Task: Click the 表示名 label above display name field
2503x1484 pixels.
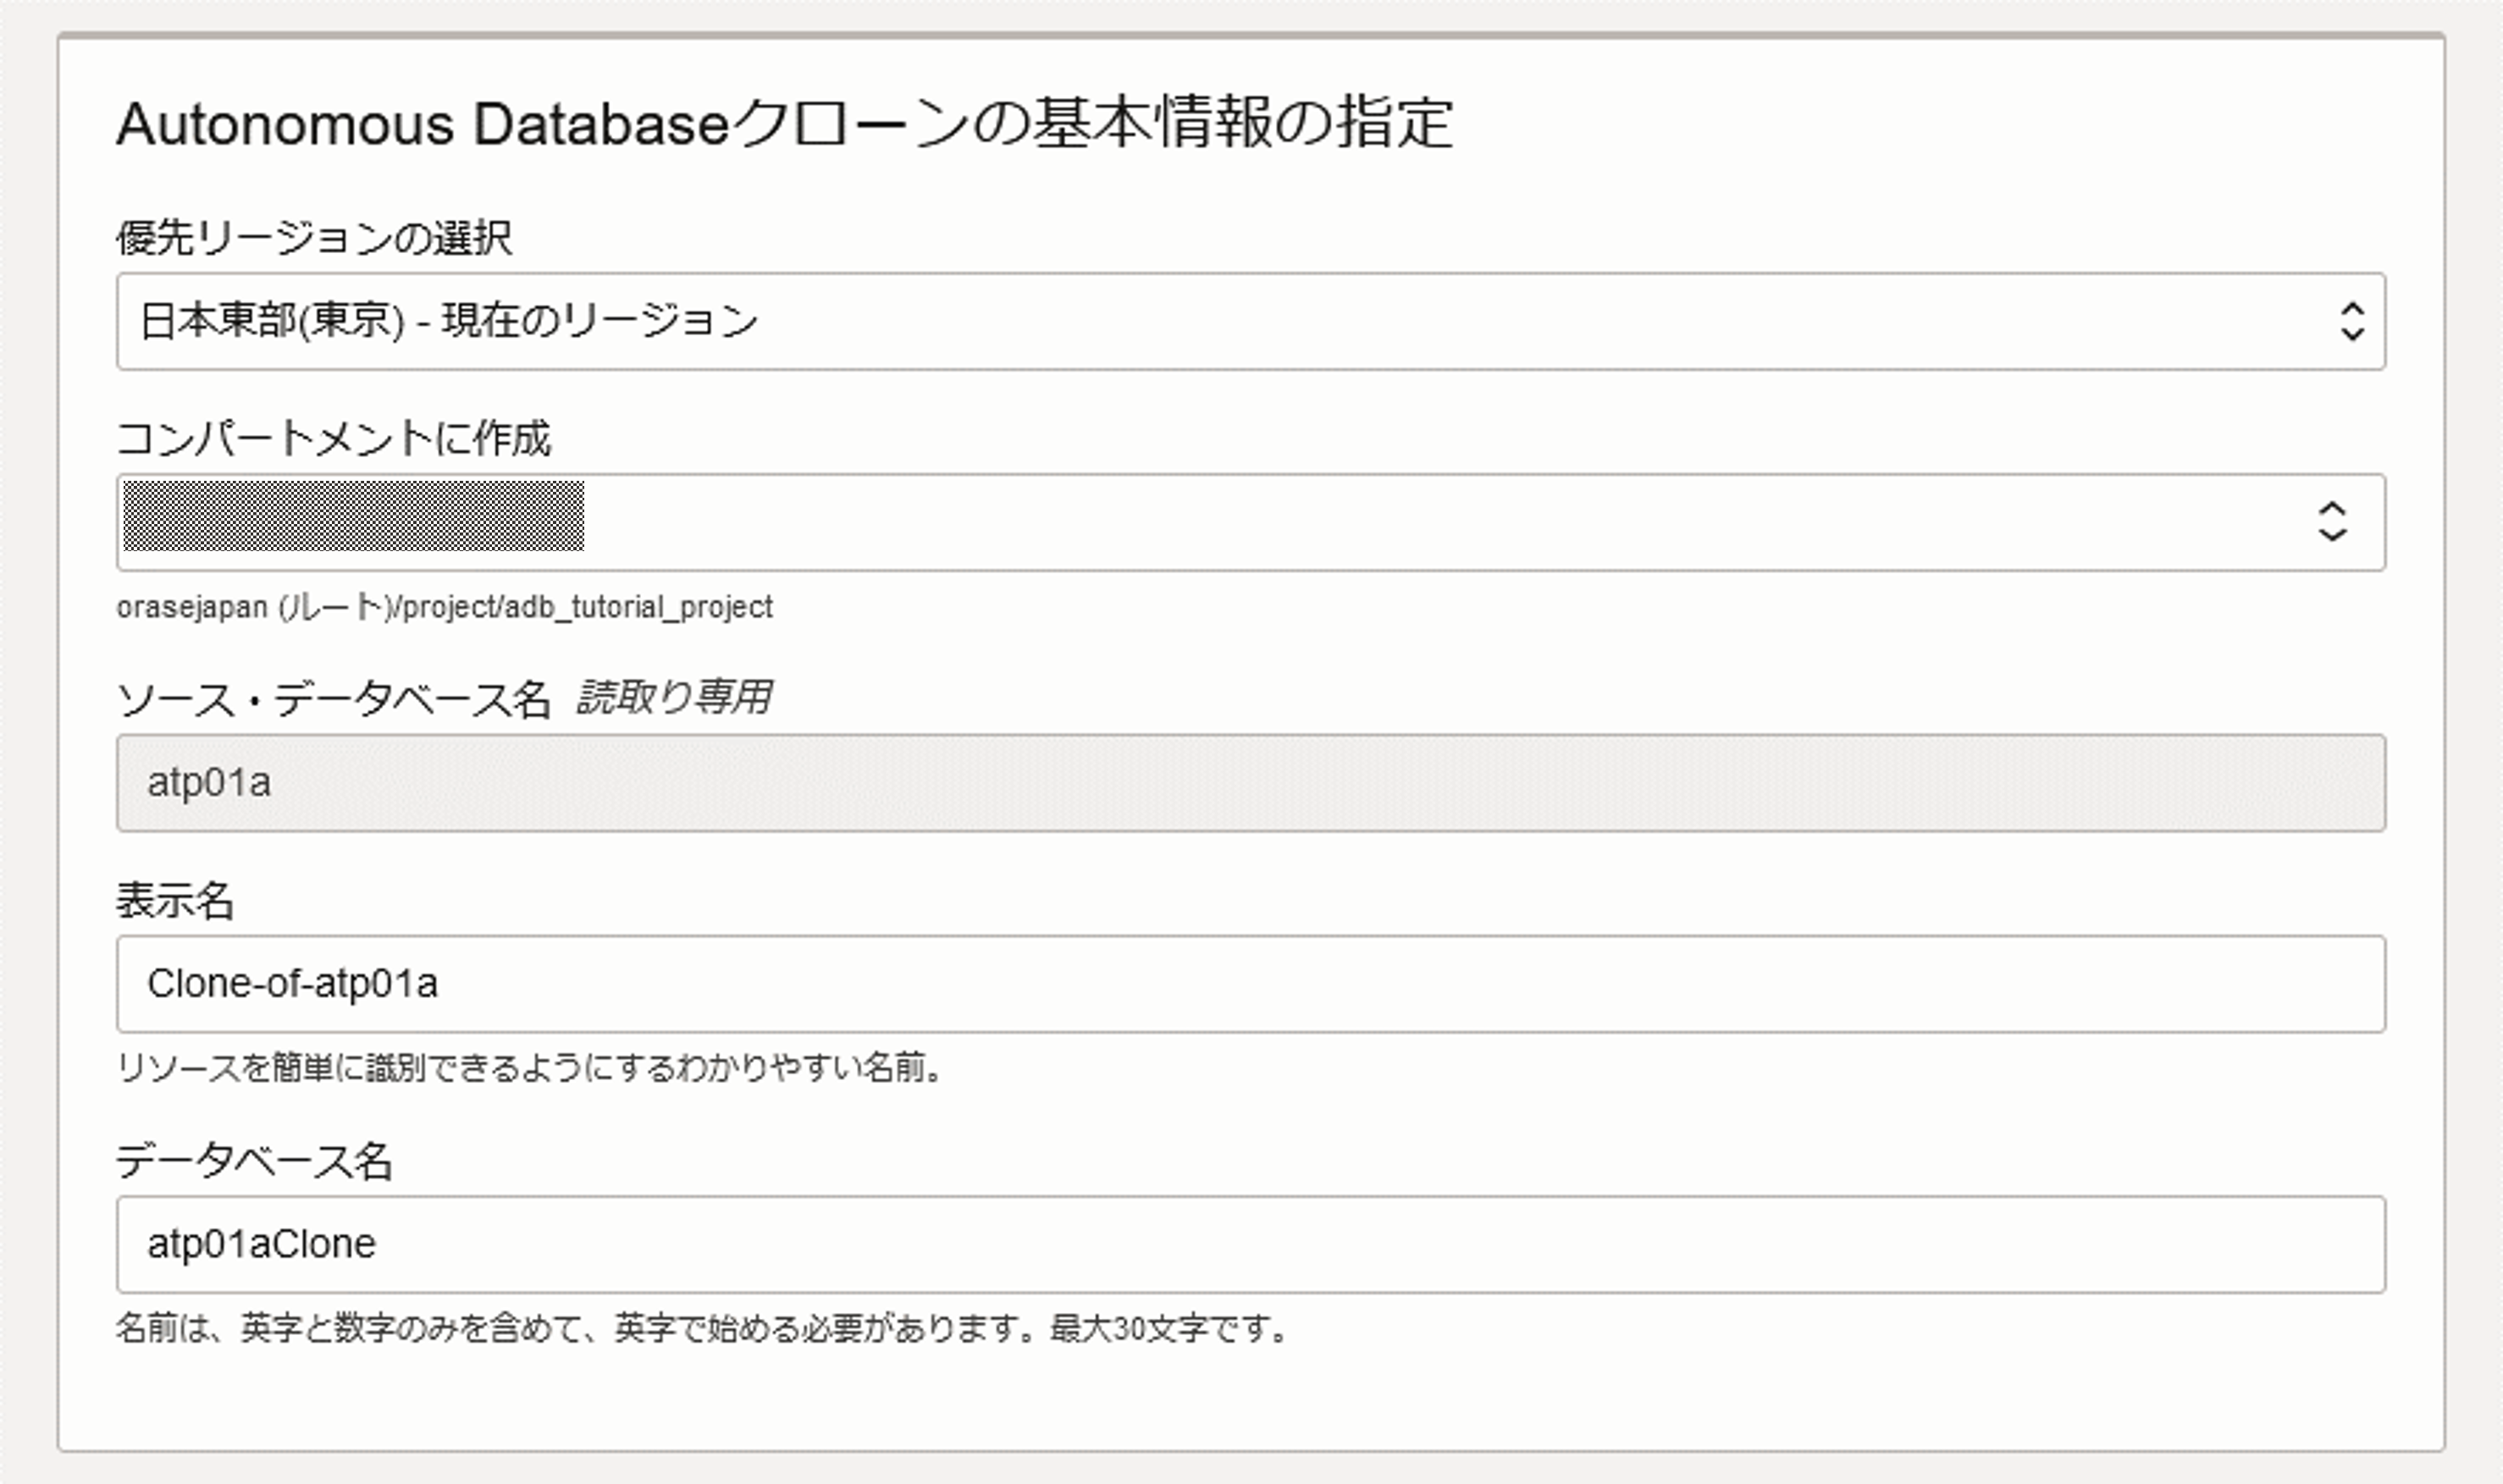Action: pos(175,900)
